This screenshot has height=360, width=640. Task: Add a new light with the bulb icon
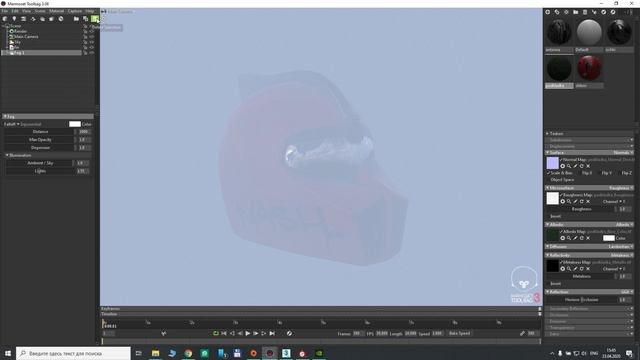pyautogui.click(x=14, y=19)
